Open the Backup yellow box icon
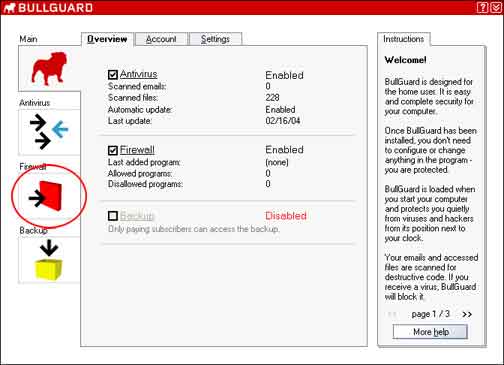 coord(49,260)
